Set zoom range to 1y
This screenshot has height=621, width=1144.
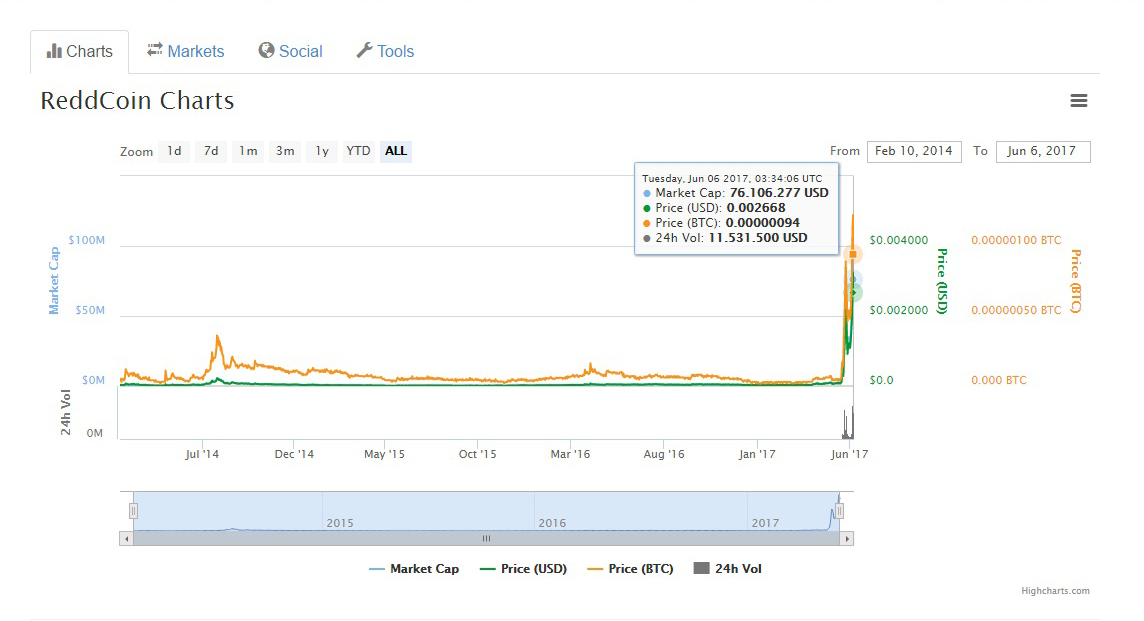(x=322, y=151)
